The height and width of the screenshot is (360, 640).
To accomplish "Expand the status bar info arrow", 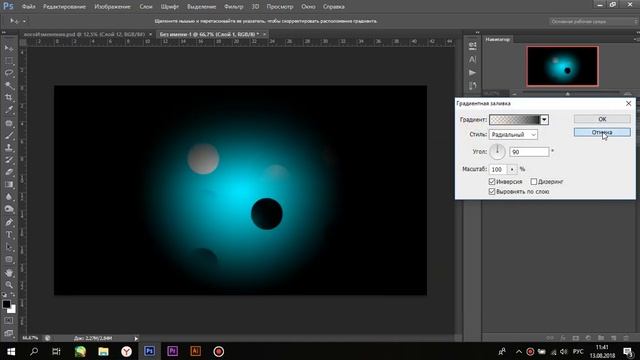I will click(x=136, y=338).
